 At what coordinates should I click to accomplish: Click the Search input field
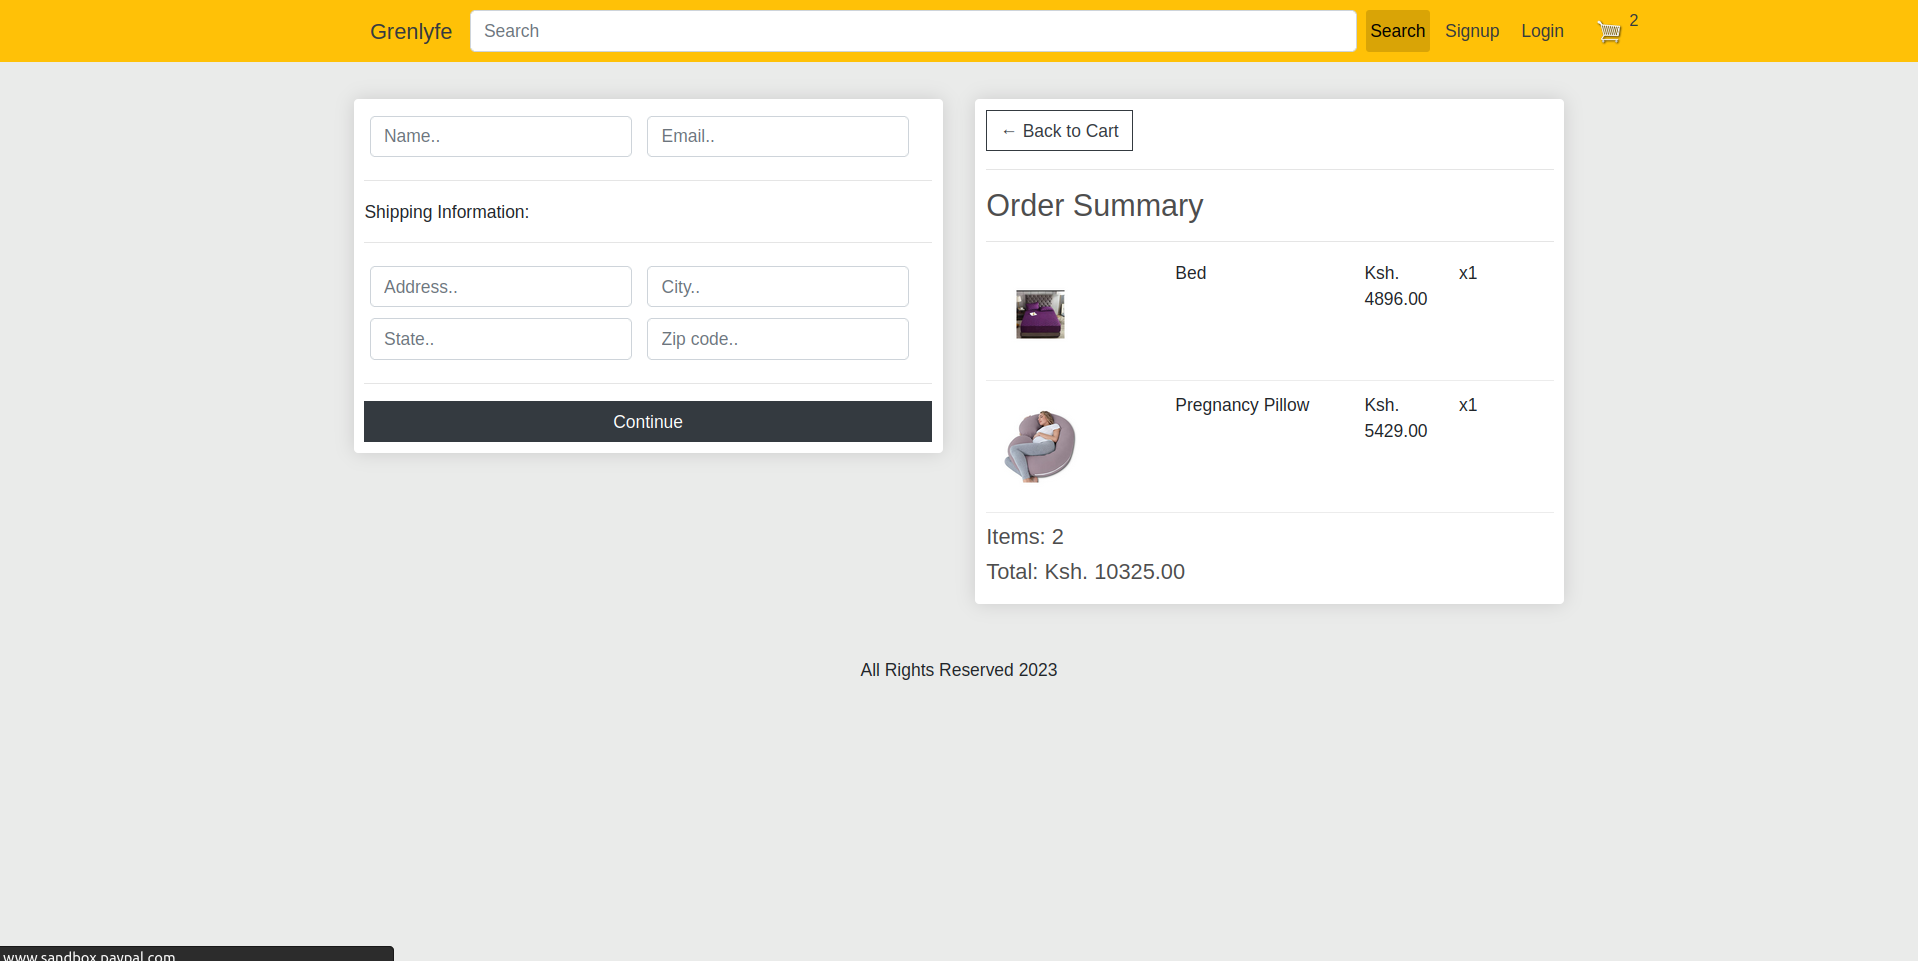pyautogui.click(x=912, y=31)
